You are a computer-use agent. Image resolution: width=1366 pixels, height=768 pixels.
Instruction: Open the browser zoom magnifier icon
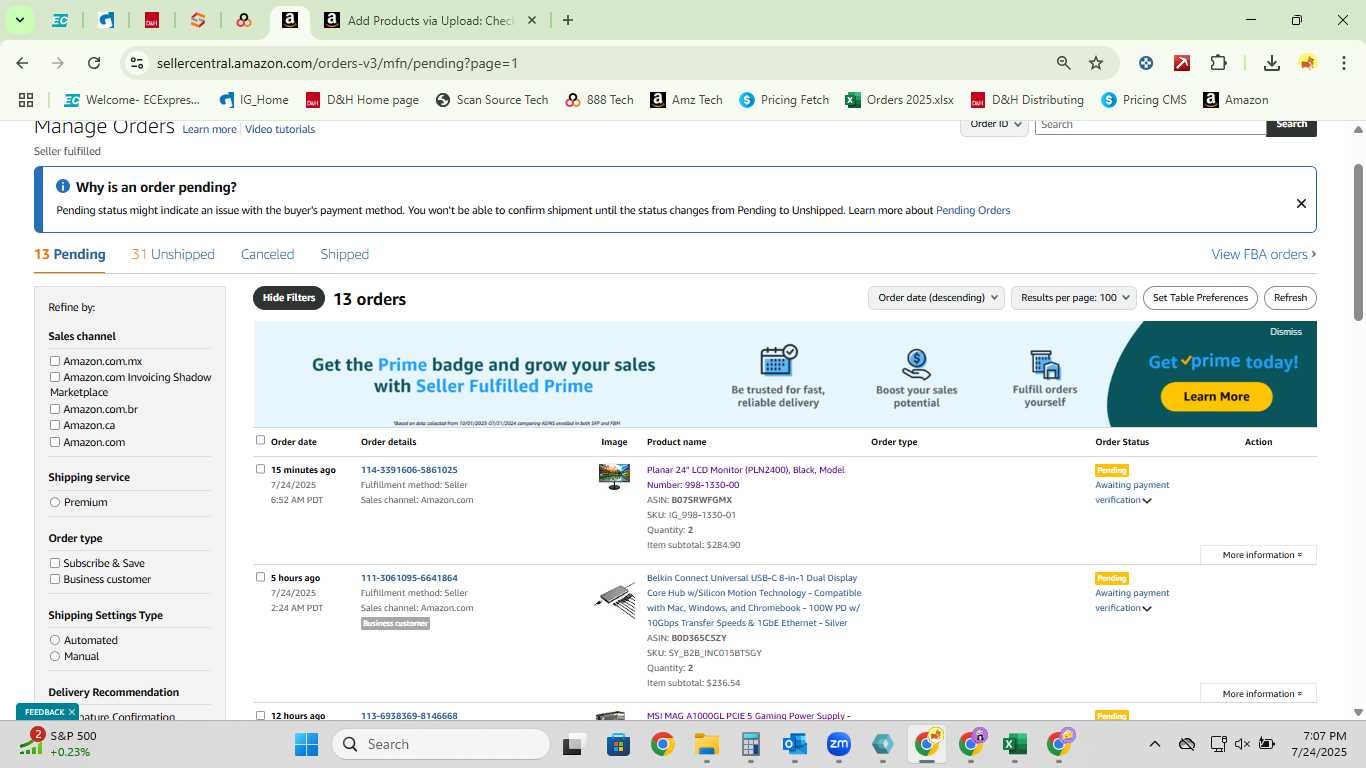click(x=1064, y=63)
